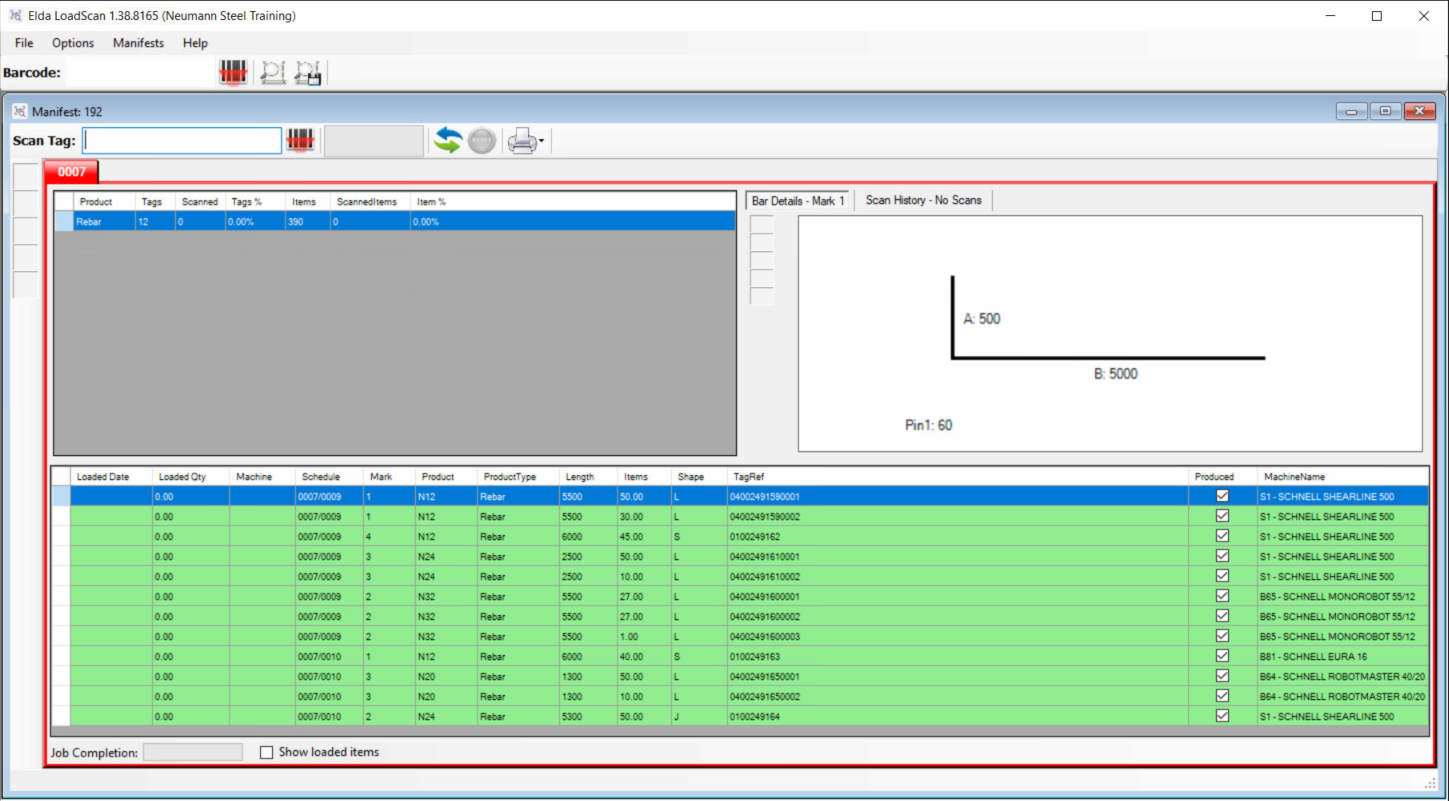Click the ScannedItems column header
The image size is (1449, 801).
coord(370,202)
